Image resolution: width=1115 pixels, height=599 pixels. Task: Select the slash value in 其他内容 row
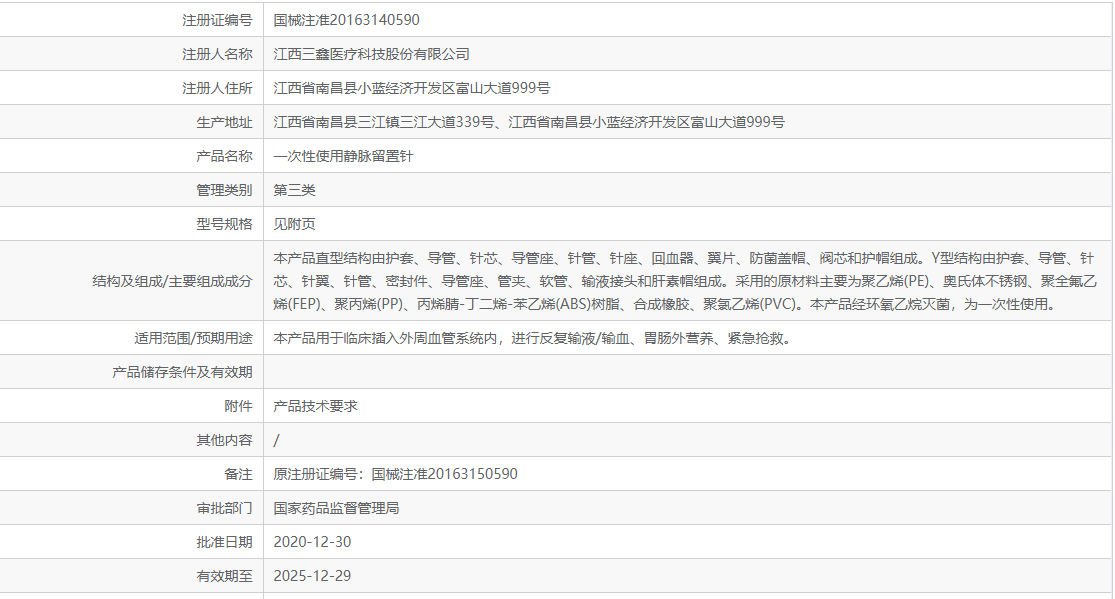coord(277,440)
